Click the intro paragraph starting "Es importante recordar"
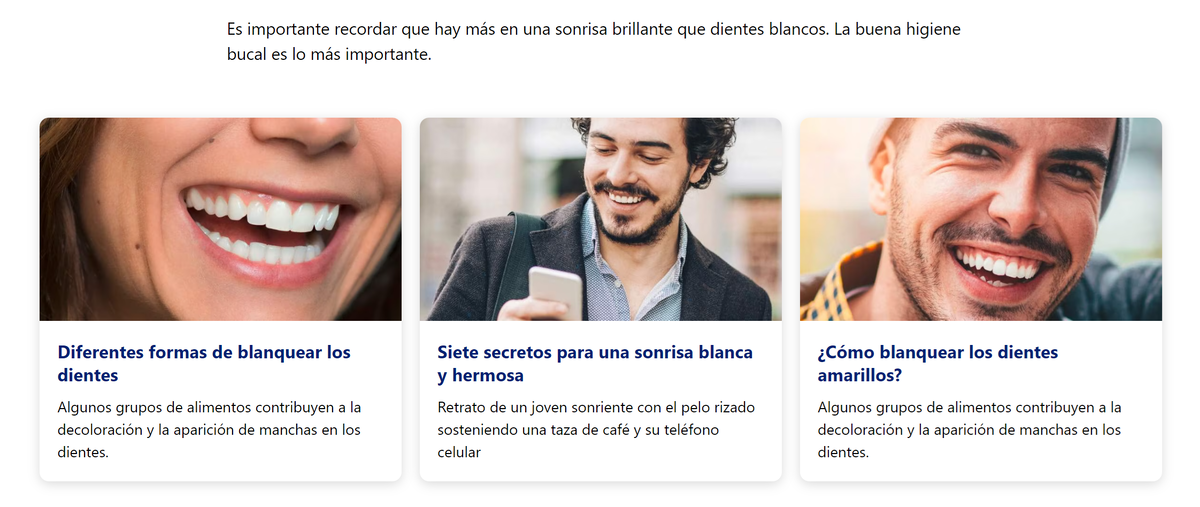The width and height of the screenshot is (1200, 507). pyautogui.click(x=594, y=42)
